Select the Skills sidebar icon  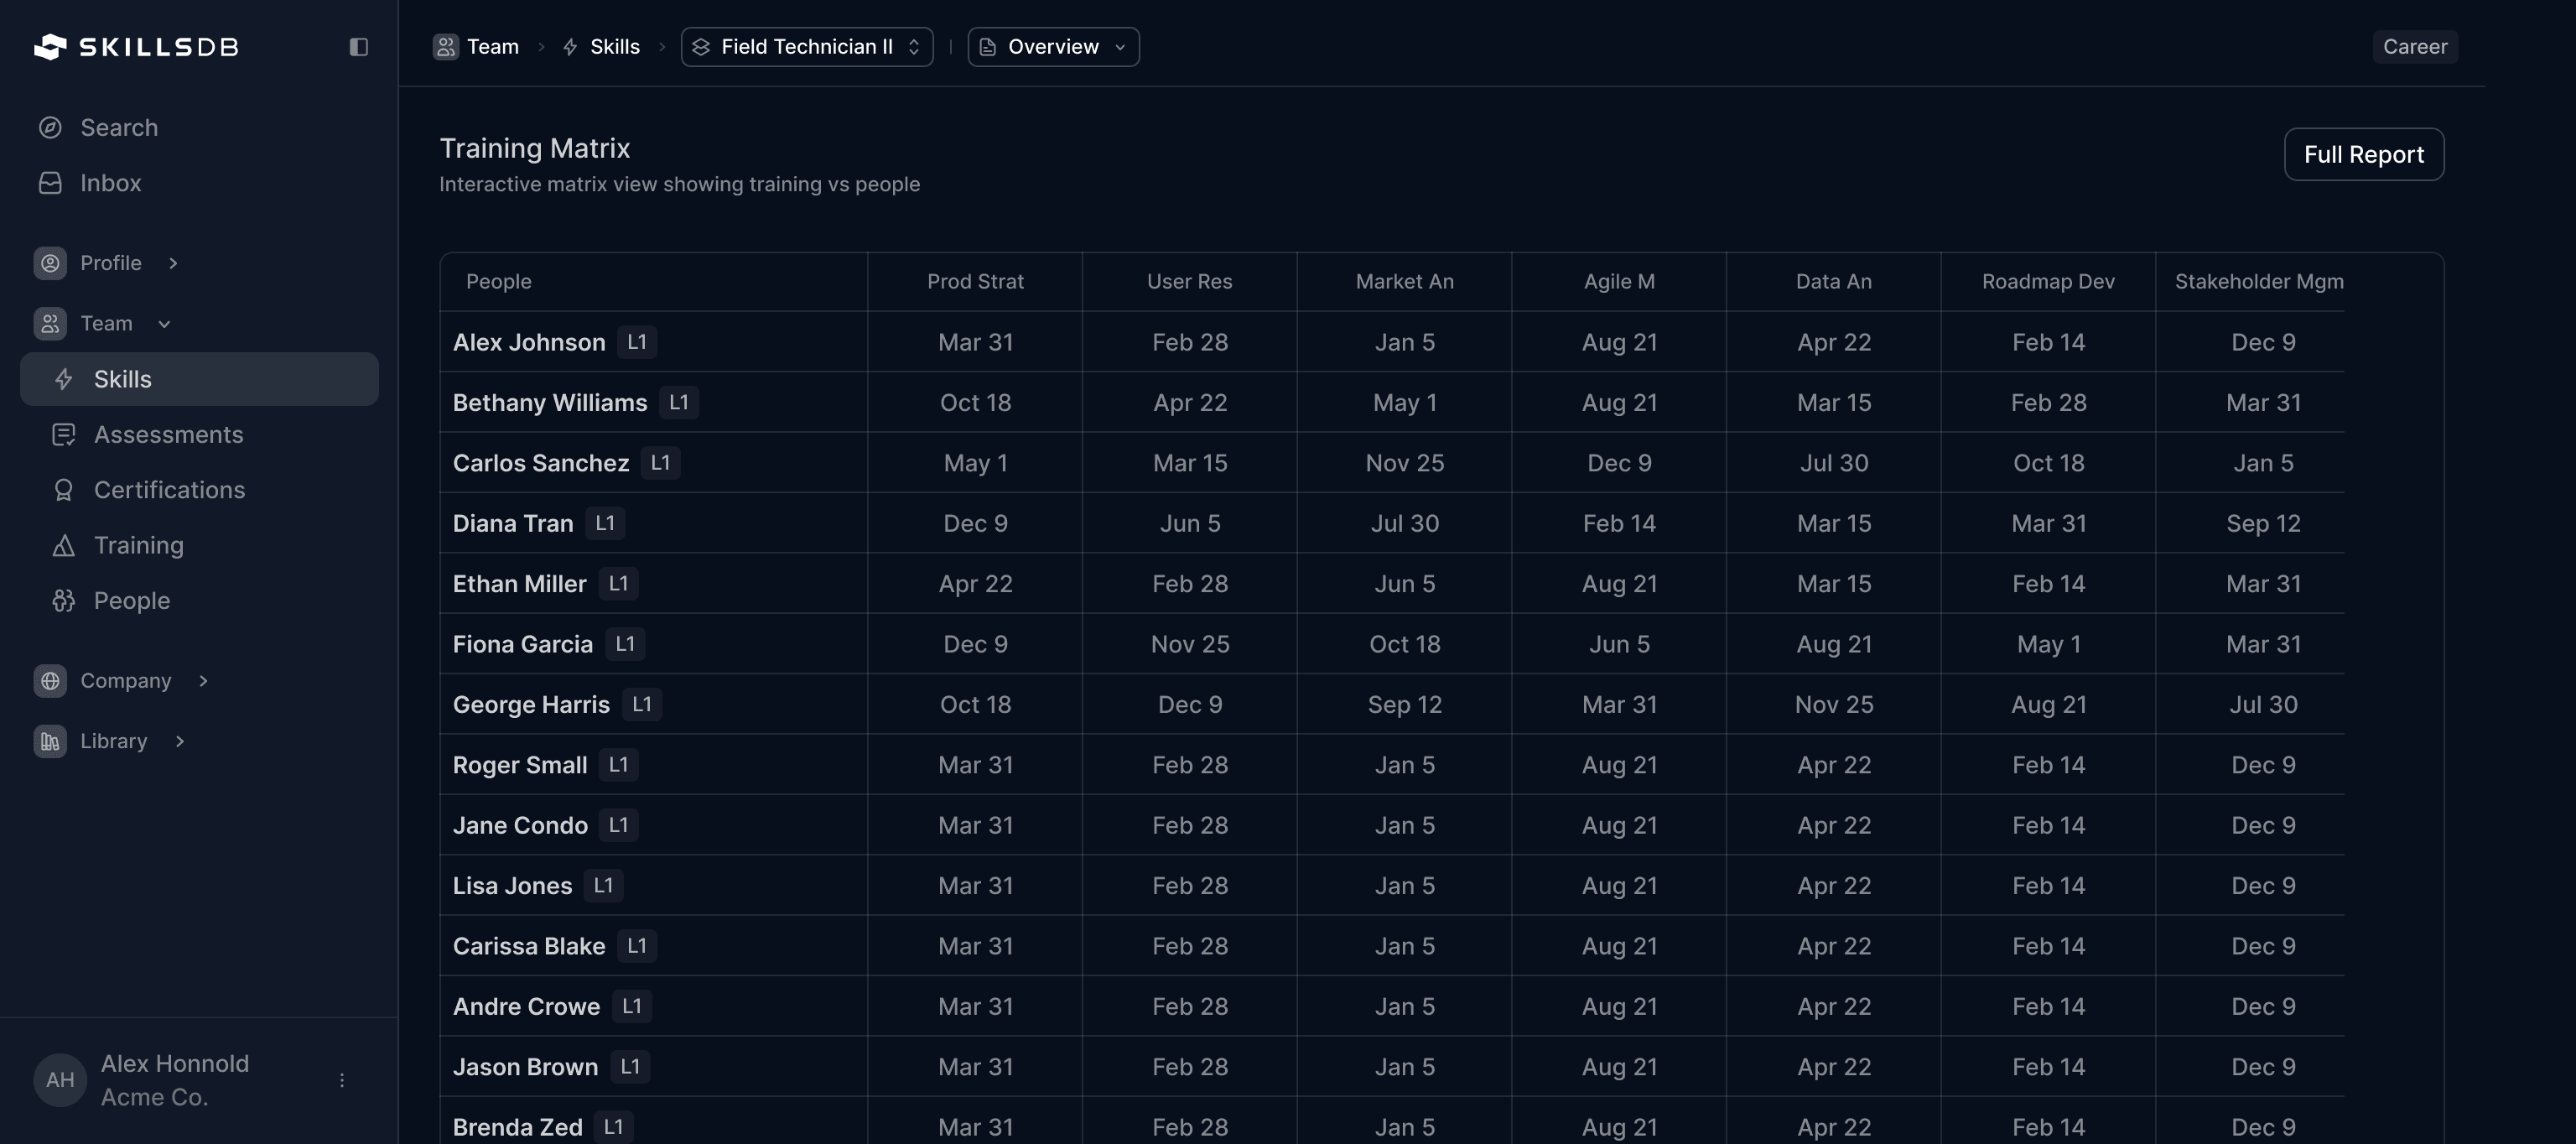[x=65, y=379]
